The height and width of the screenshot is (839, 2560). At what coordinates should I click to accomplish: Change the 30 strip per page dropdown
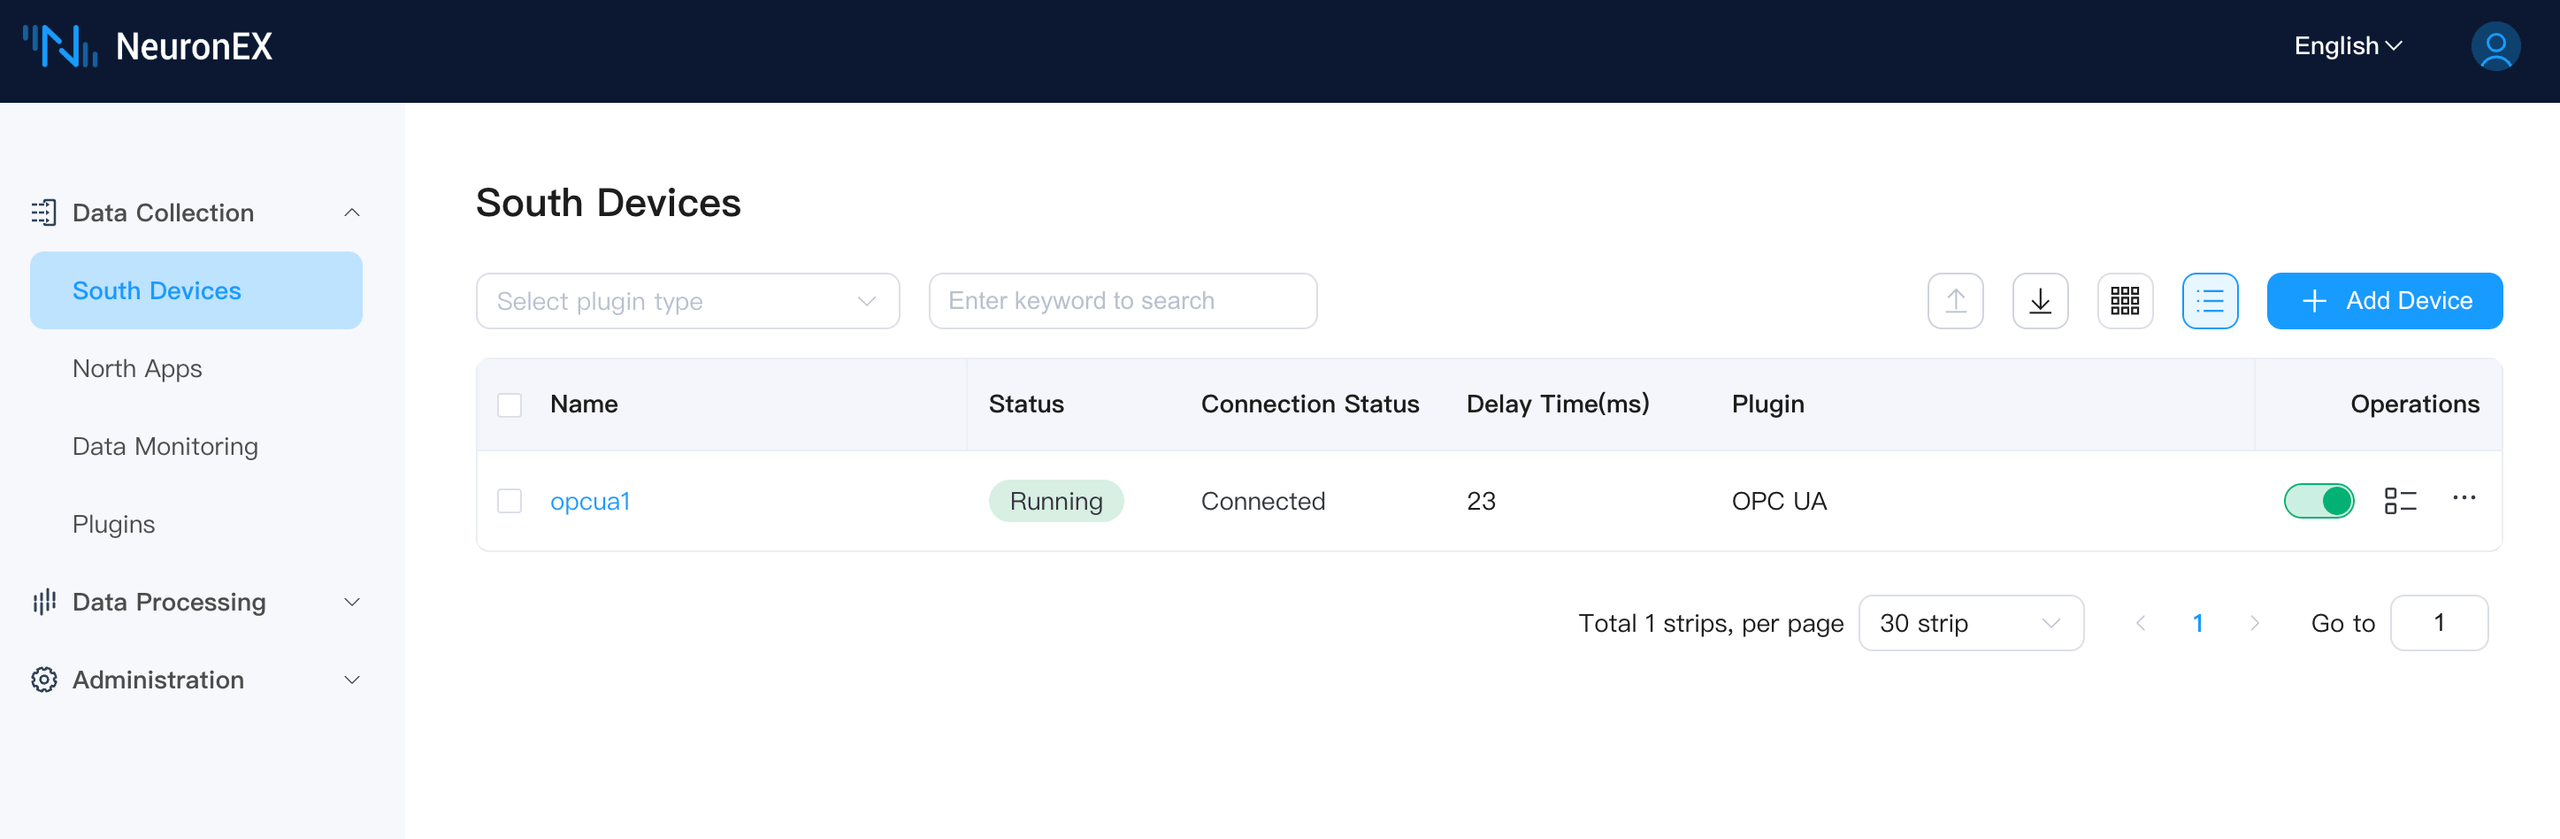(x=1970, y=623)
